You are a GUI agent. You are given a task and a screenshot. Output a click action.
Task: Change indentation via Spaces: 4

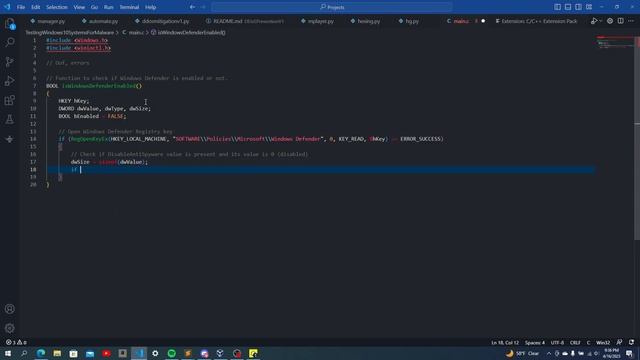point(535,342)
